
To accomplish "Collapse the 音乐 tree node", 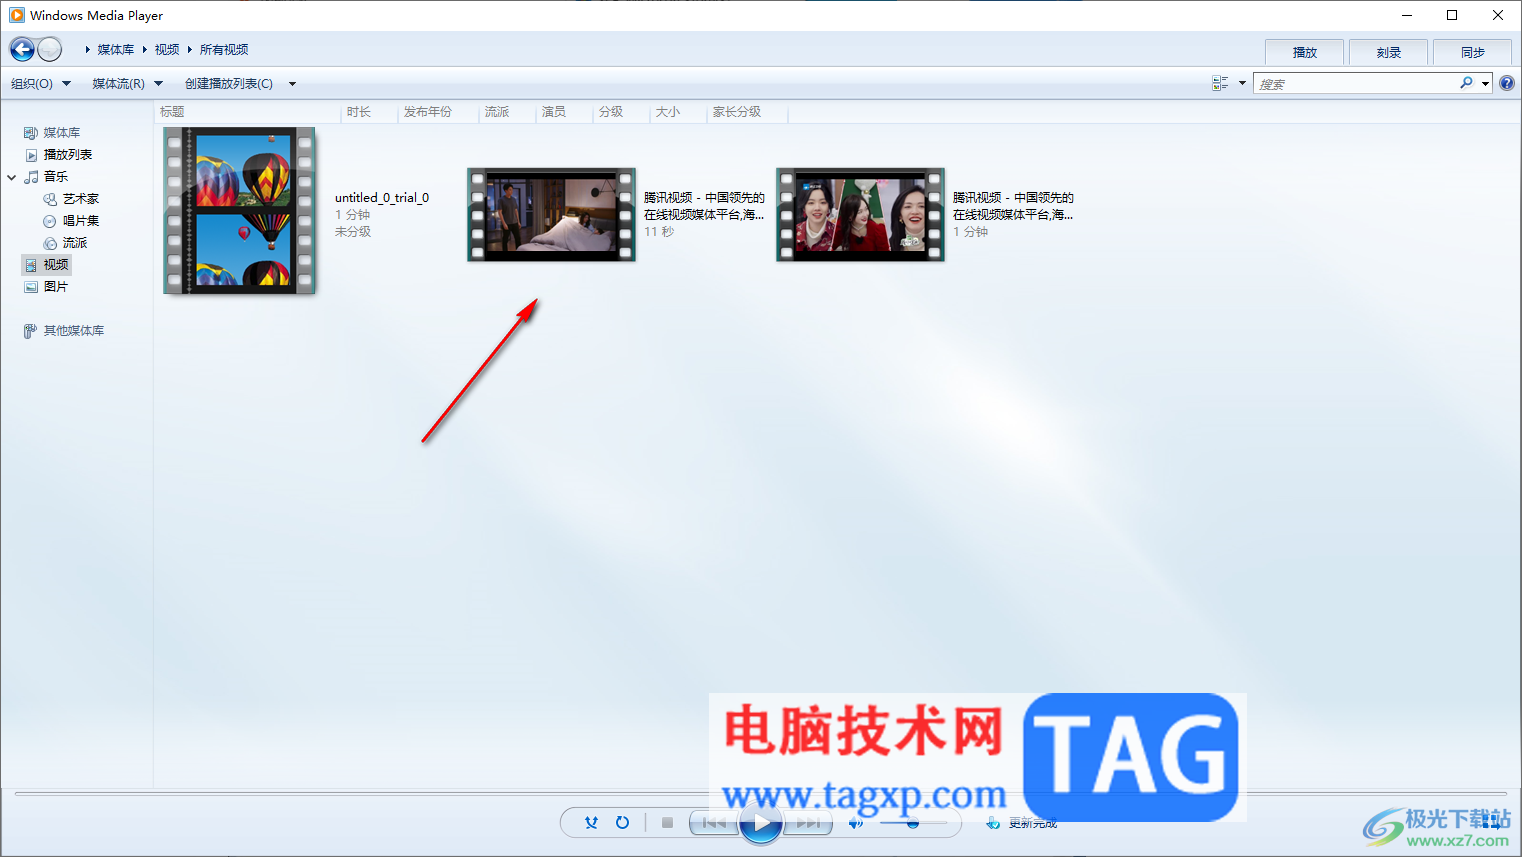I will 12,177.
